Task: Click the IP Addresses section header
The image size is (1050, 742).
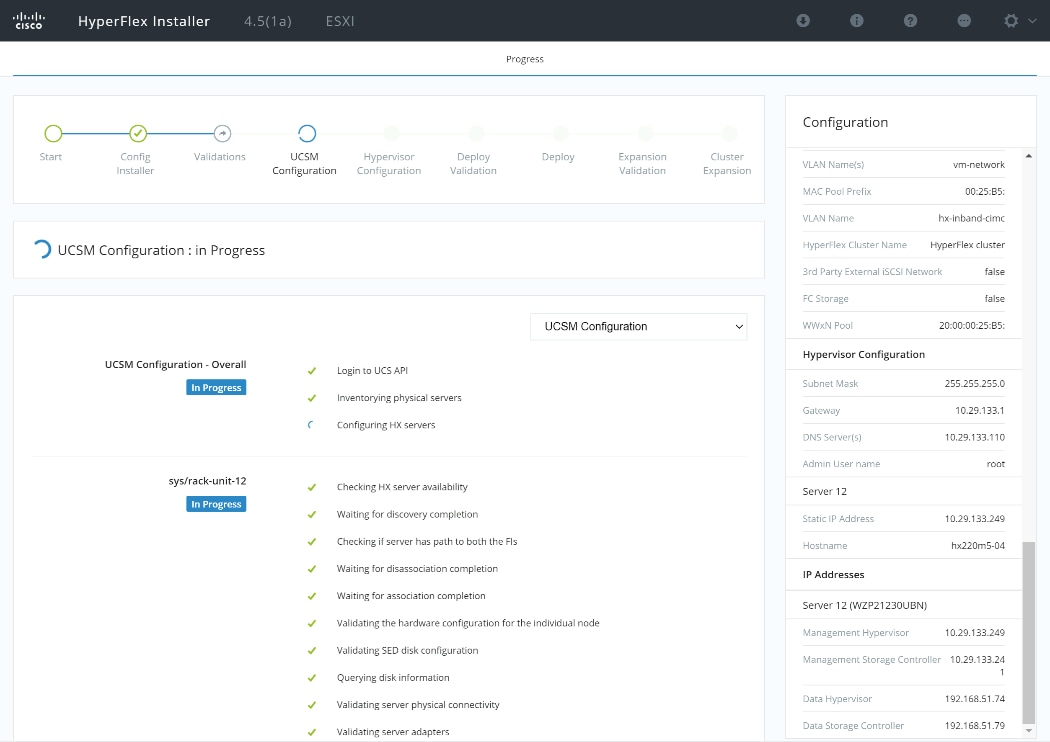Action: (x=833, y=575)
